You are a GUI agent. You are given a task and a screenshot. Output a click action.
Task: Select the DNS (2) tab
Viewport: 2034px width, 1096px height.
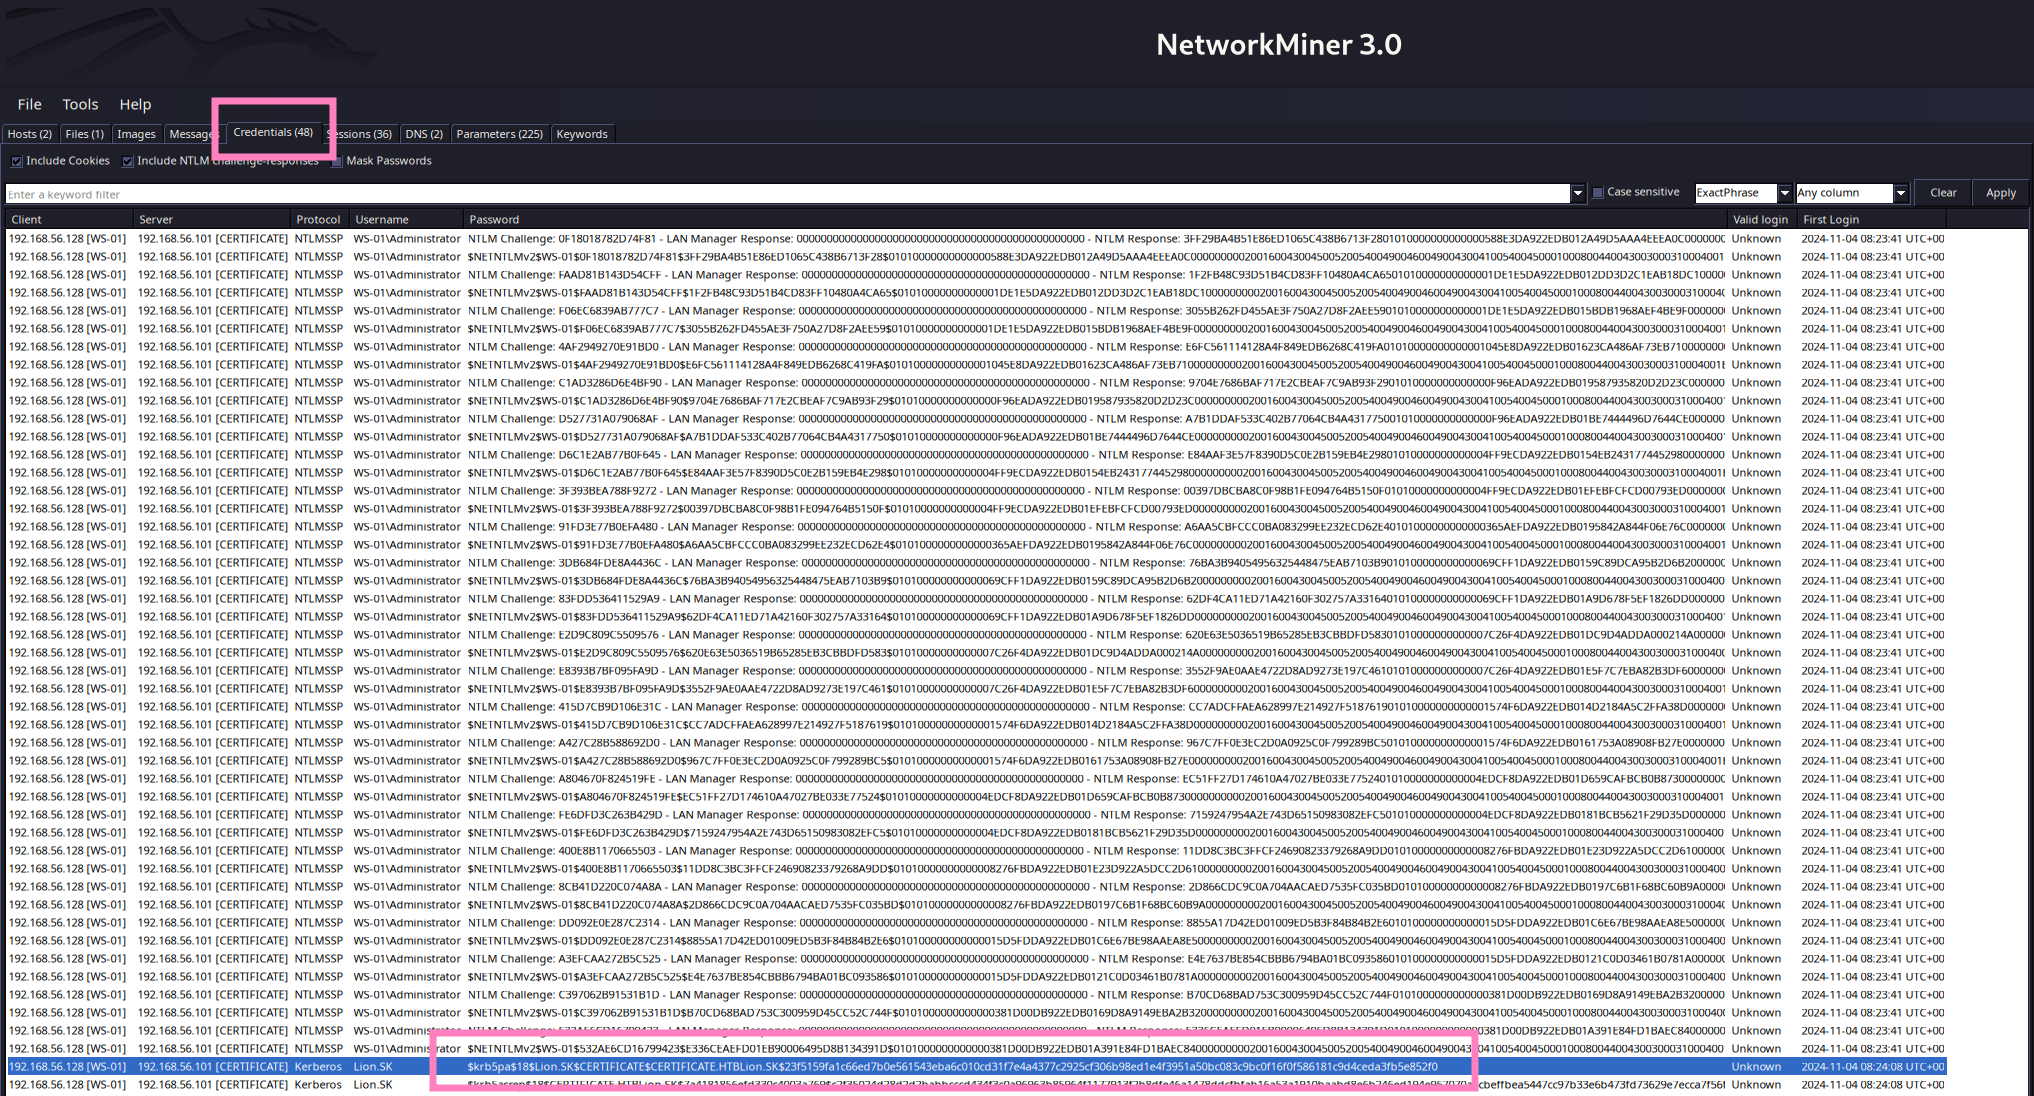coord(423,134)
